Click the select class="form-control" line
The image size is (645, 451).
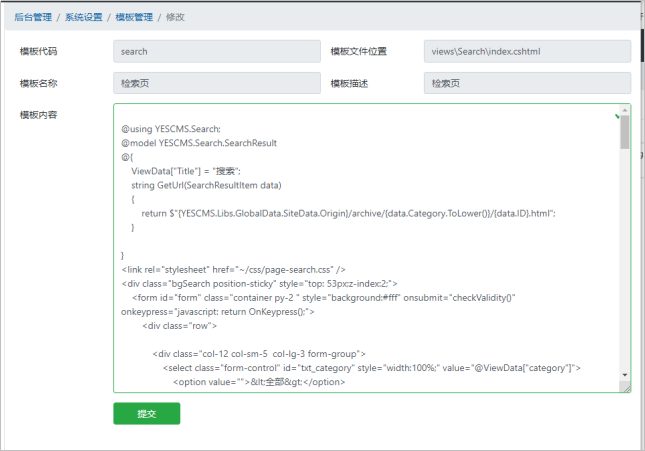click(x=372, y=368)
